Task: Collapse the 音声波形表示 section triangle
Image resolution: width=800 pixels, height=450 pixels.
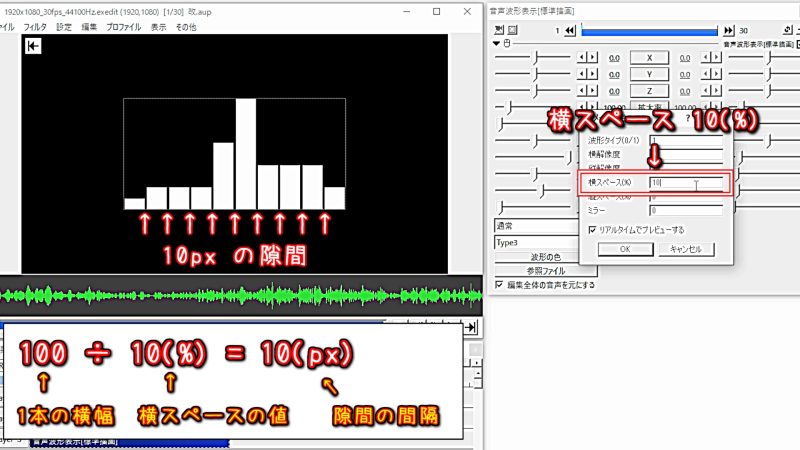Action: [x=496, y=44]
